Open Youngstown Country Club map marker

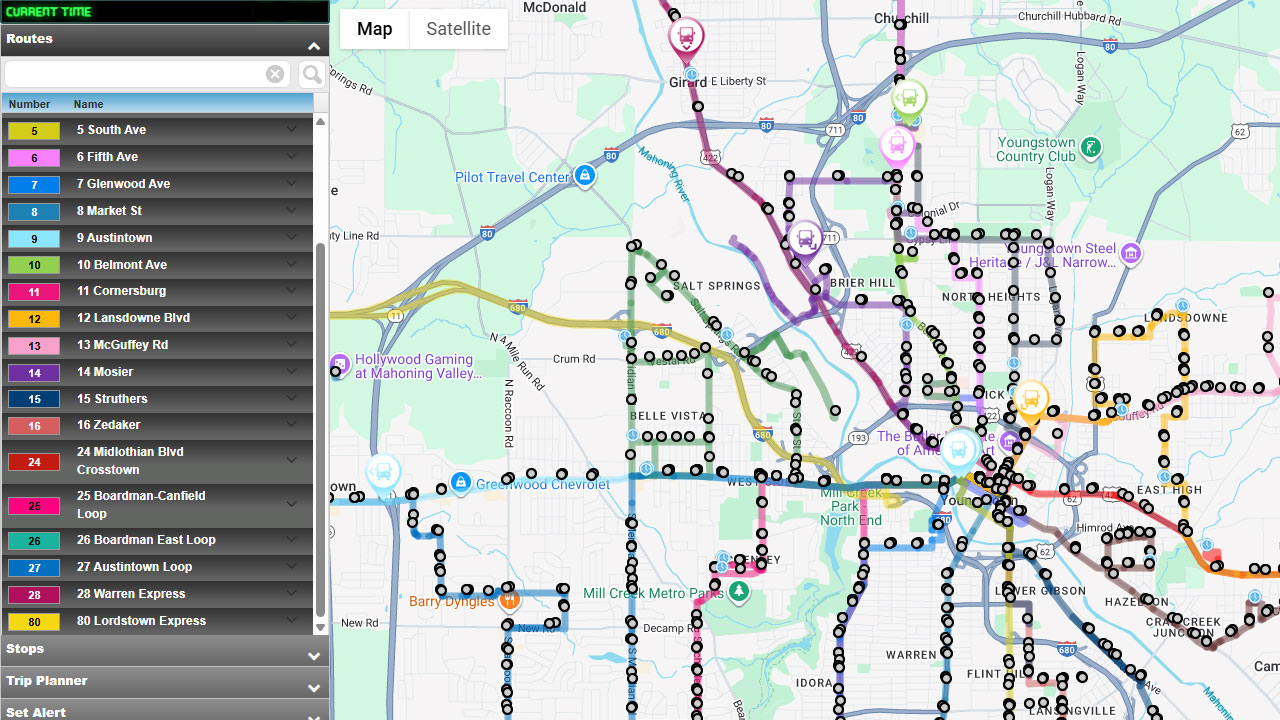(x=1091, y=148)
